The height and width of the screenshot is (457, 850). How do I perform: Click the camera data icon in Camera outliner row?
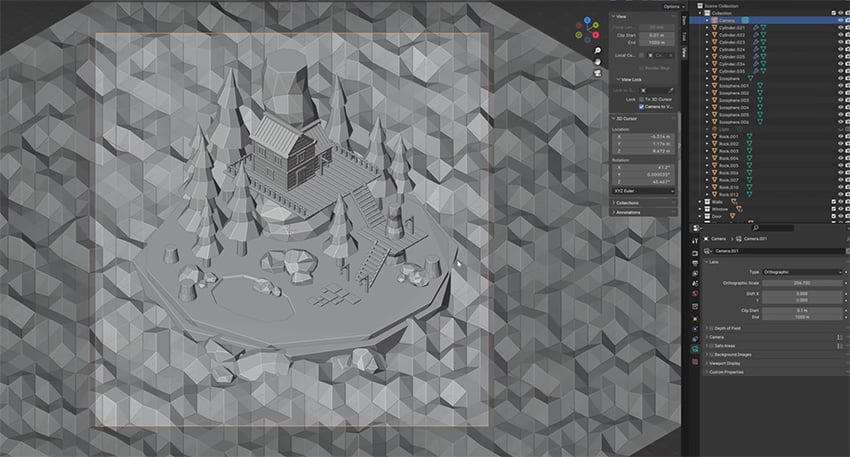tap(745, 20)
